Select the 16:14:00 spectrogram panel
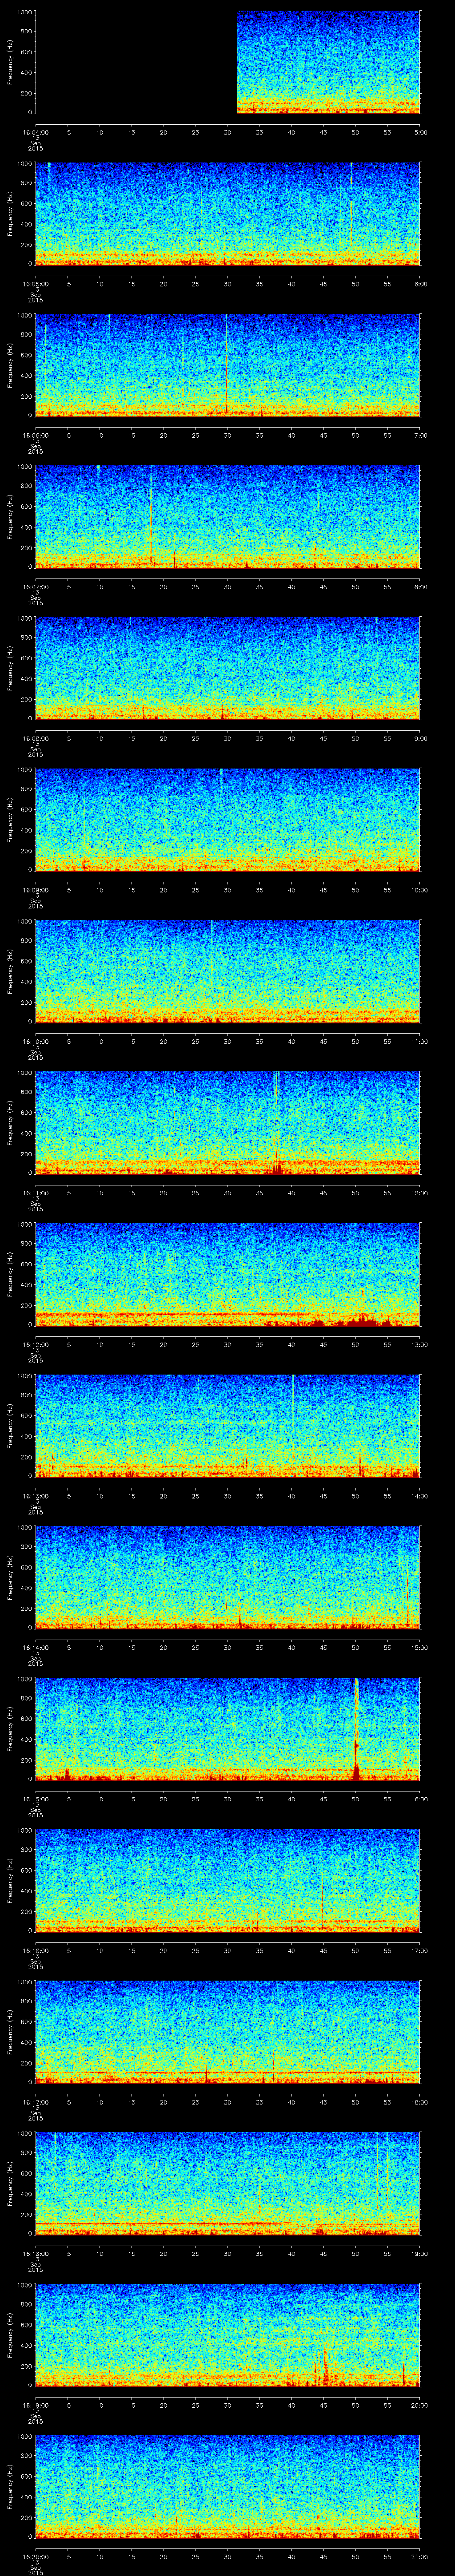455x2576 pixels. [227, 1576]
